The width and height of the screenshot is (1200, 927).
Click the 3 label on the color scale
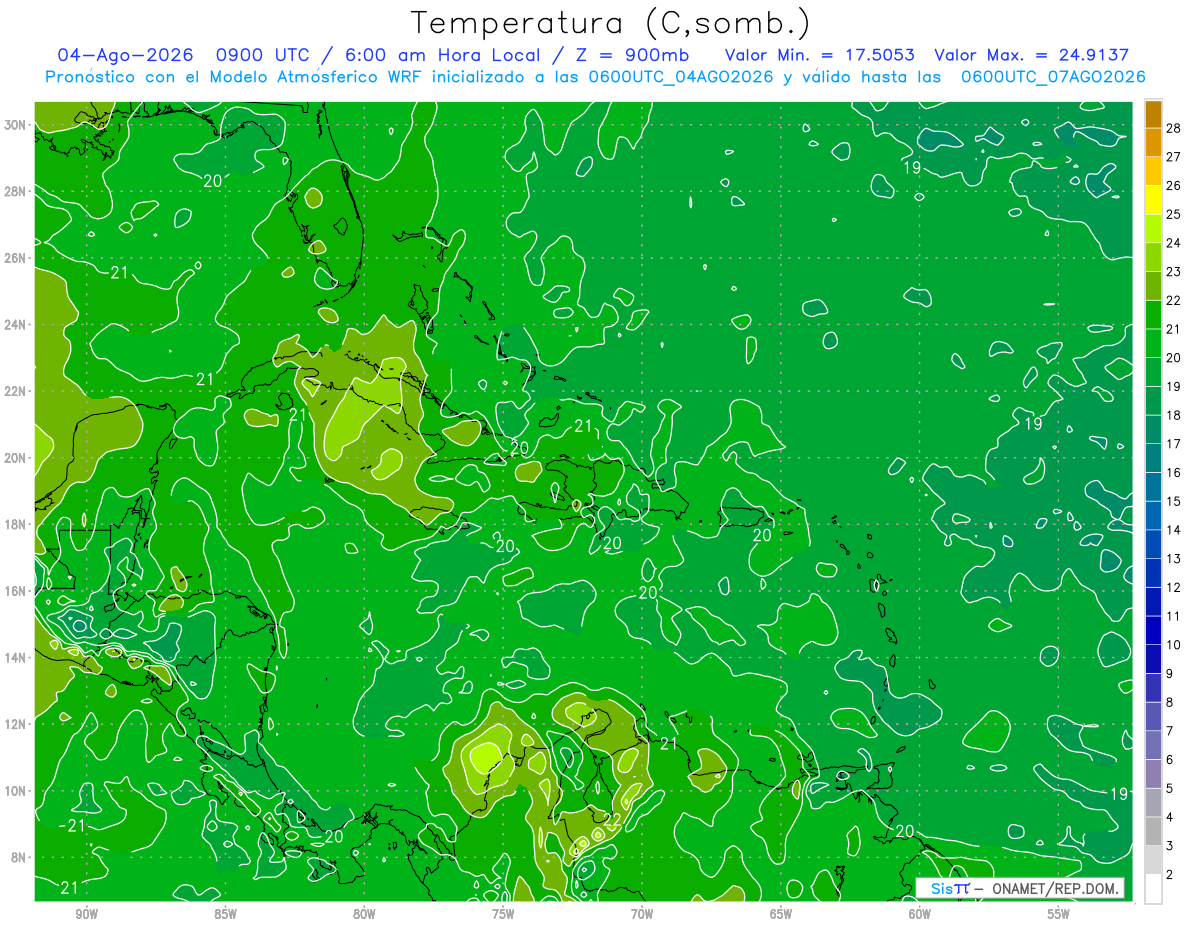(x=1171, y=846)
